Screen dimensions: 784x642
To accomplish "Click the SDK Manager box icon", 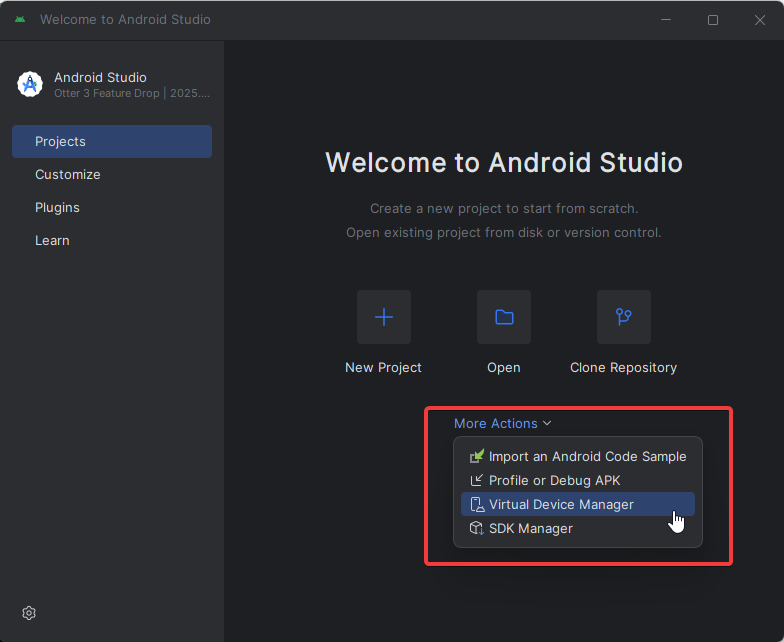I will point(476,528).
